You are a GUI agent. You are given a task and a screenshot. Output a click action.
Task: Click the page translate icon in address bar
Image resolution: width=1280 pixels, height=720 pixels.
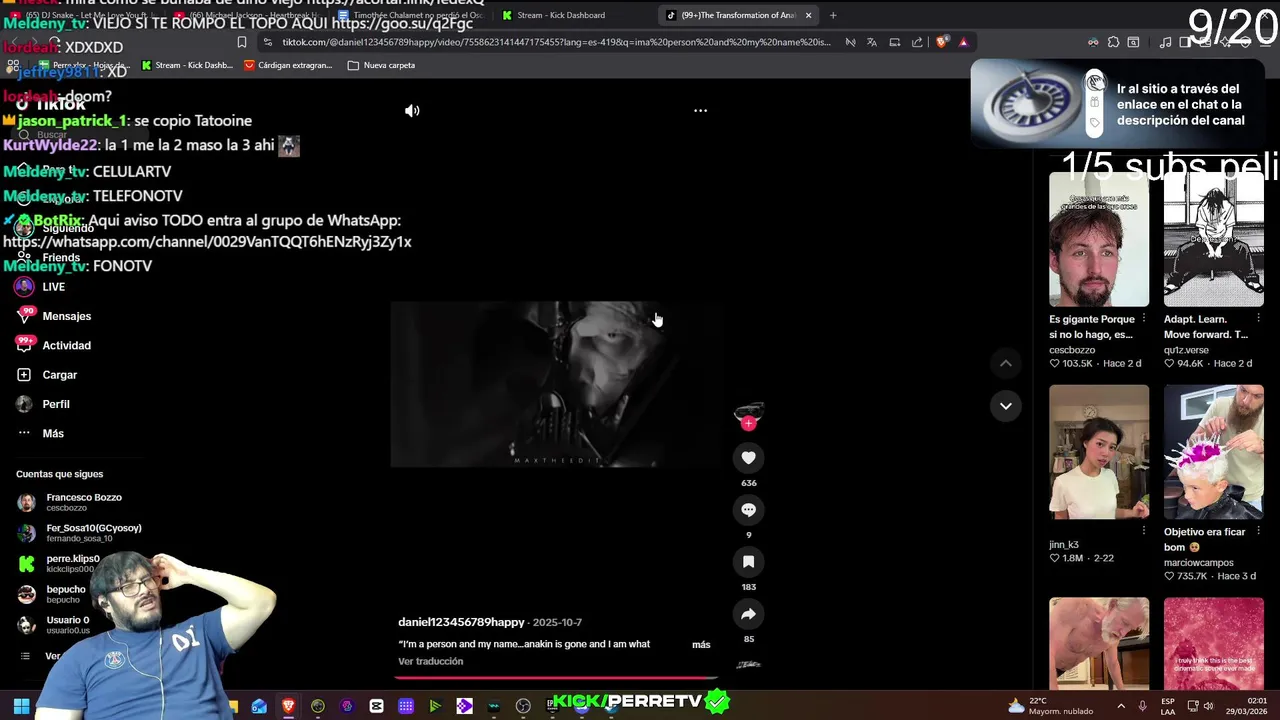click(x=872, y=42)
